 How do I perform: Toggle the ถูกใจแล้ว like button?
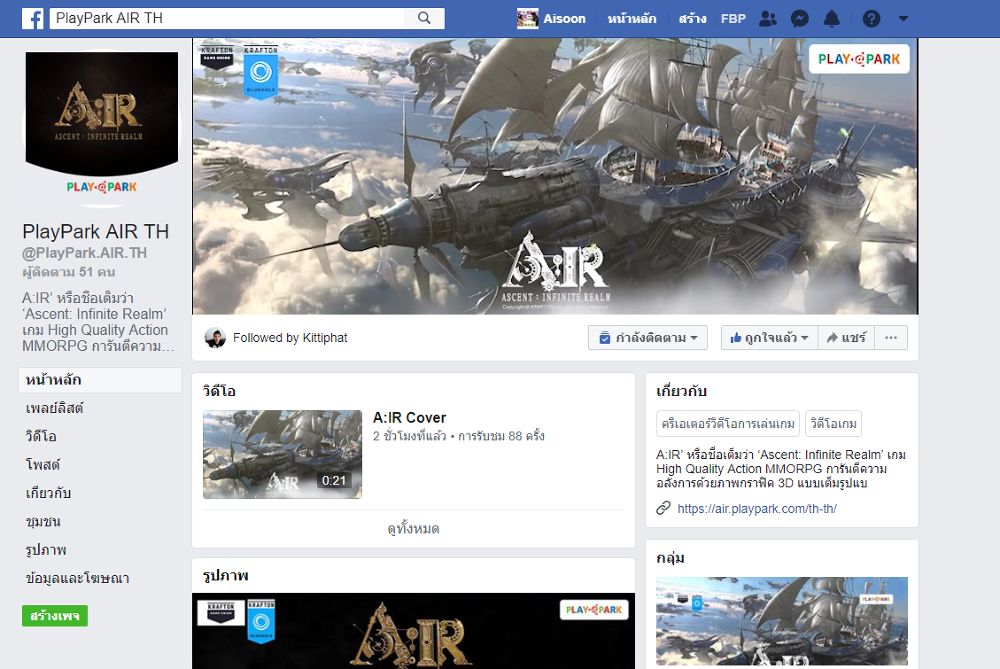pyautogui.click(x=769, y=338)
